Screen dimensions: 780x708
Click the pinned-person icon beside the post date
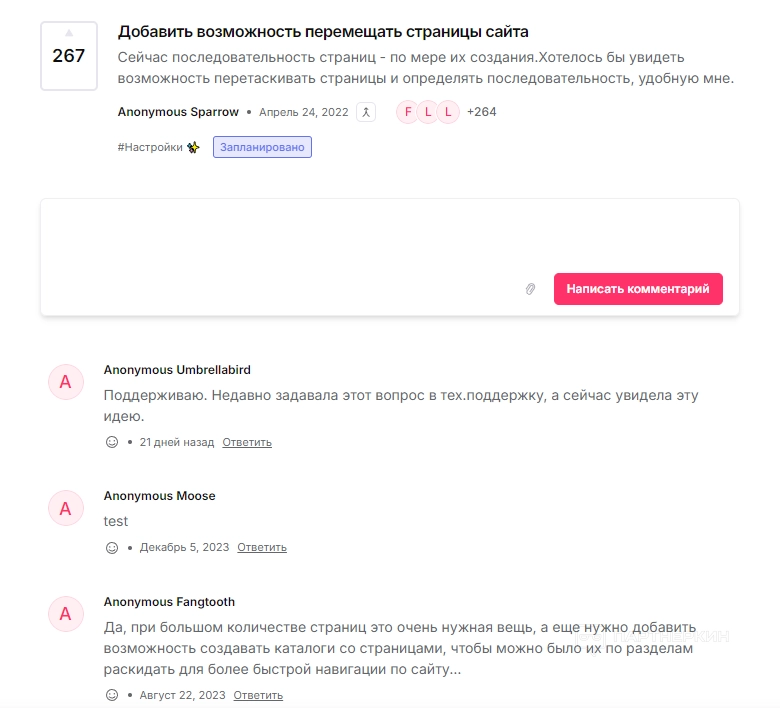366,112
